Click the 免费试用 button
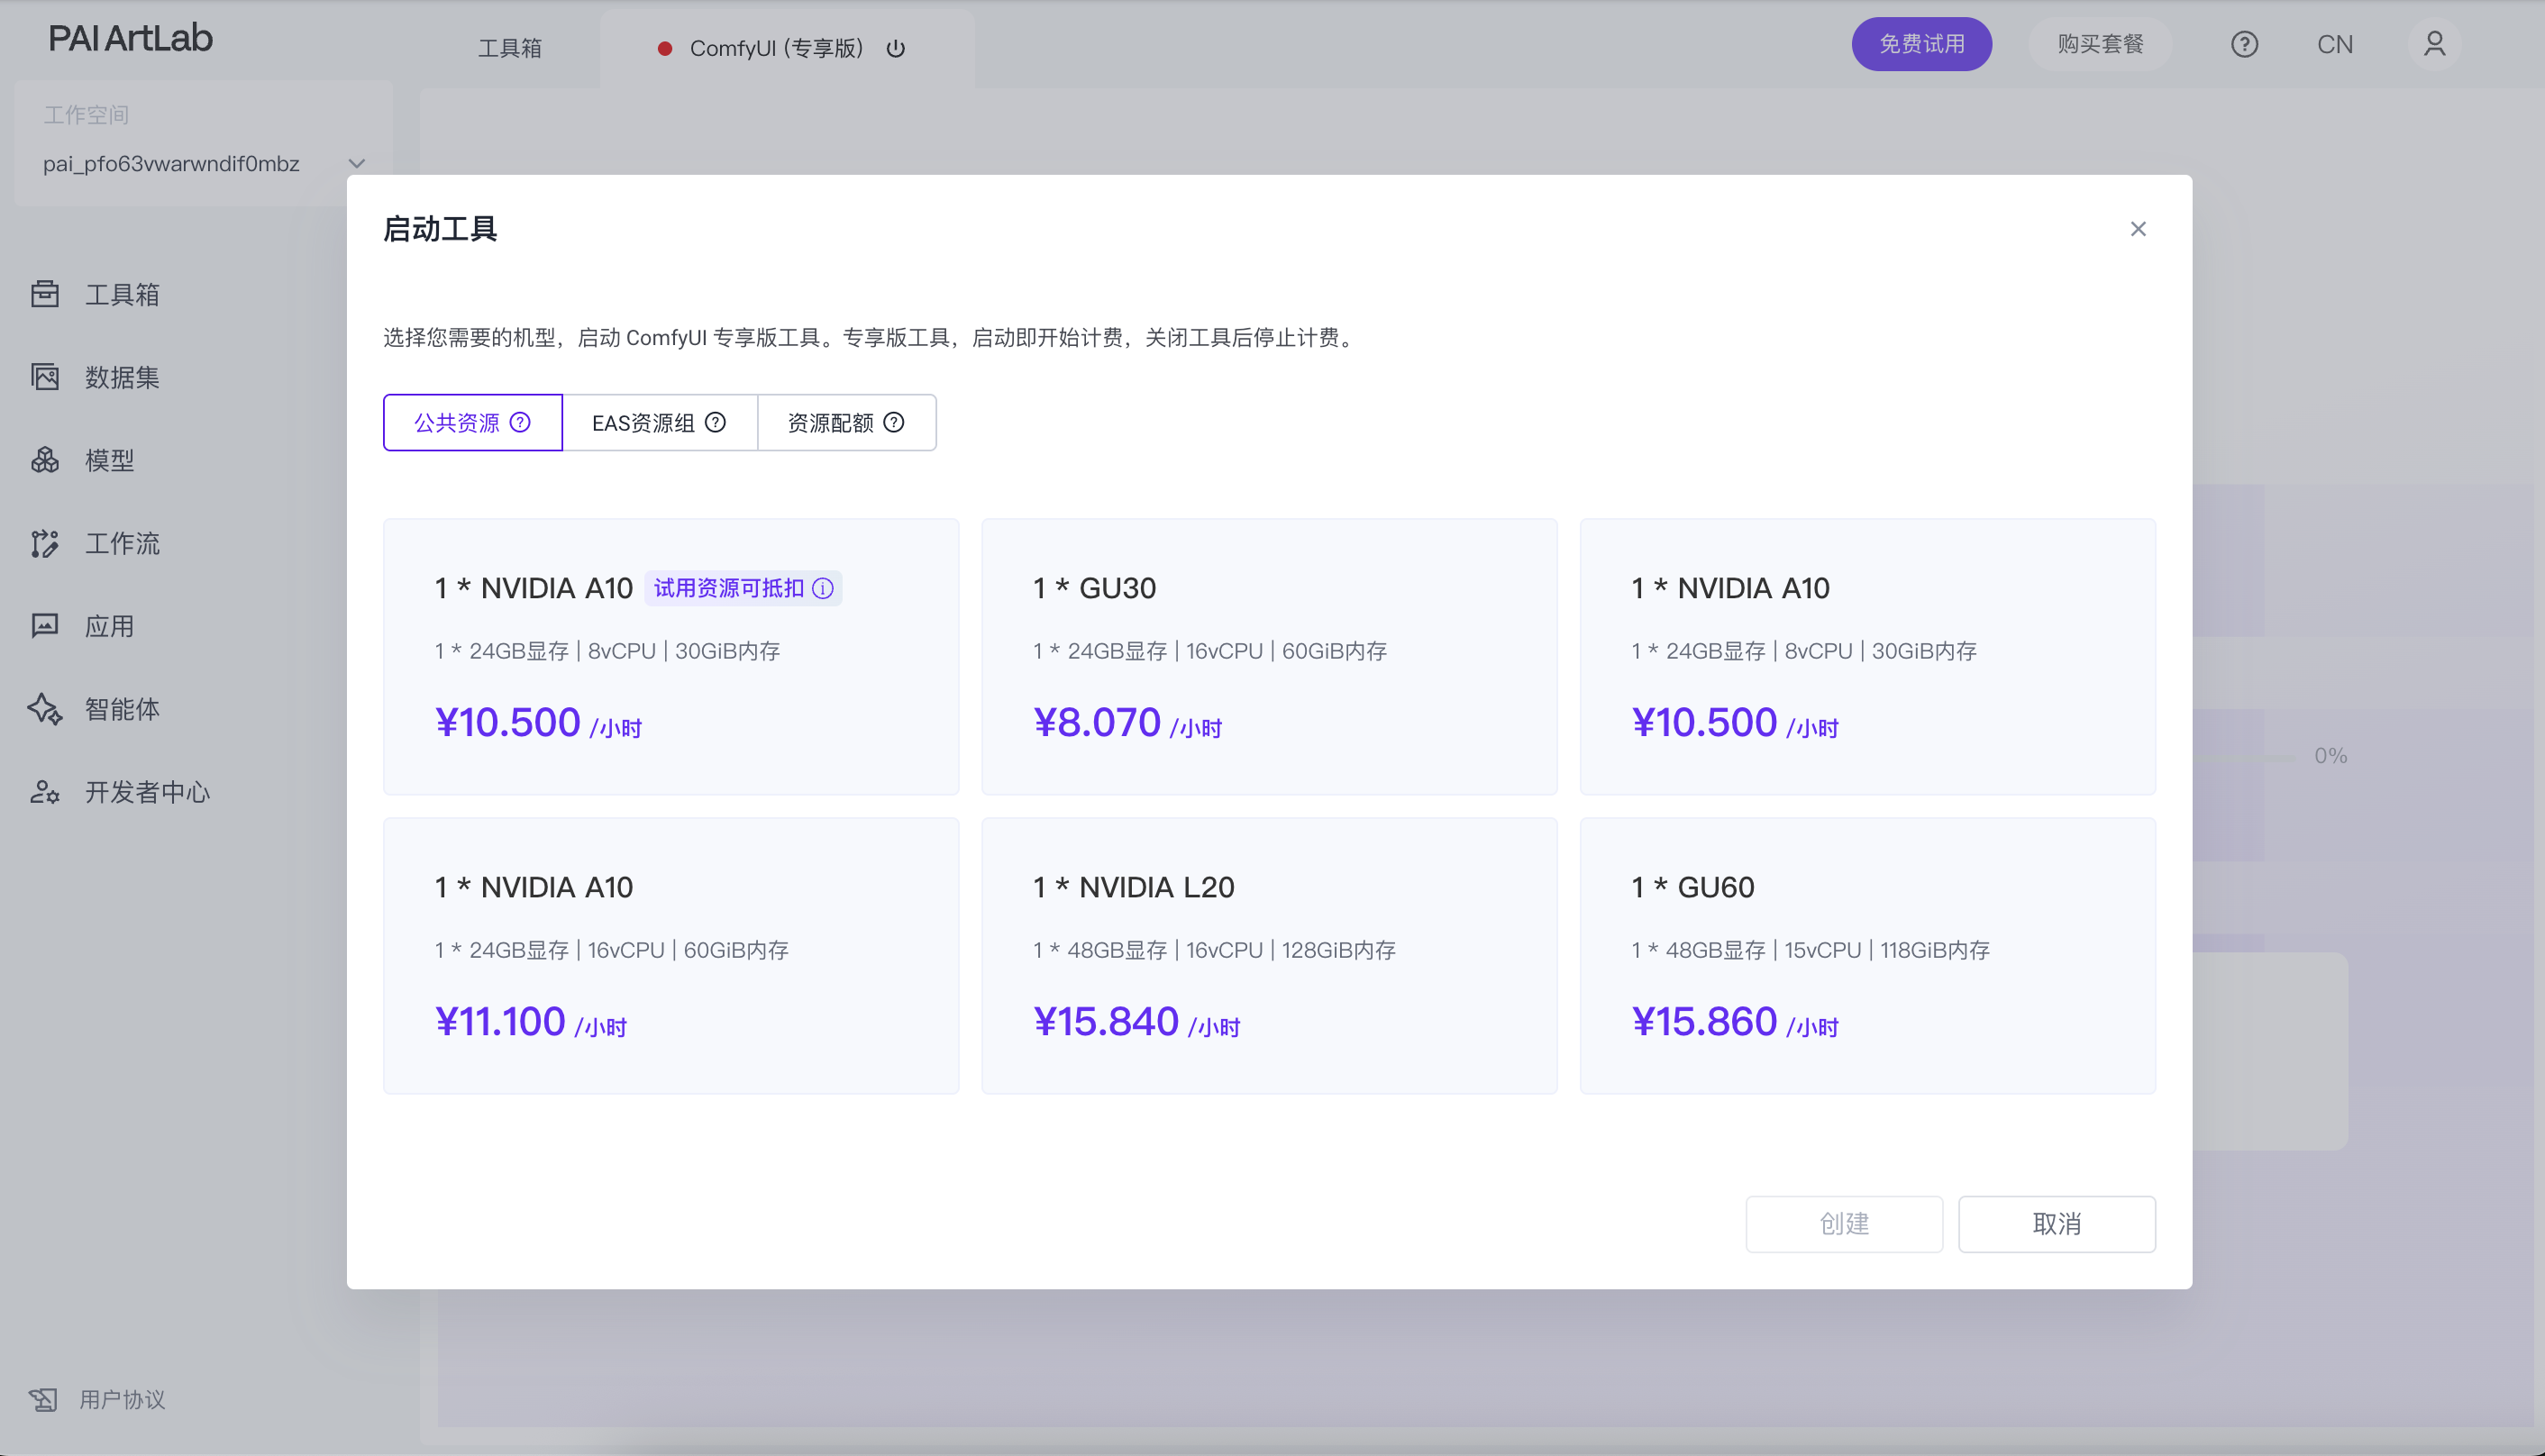The image size is (2545, 1456). pyautogui.click(x=1921, y=44)
